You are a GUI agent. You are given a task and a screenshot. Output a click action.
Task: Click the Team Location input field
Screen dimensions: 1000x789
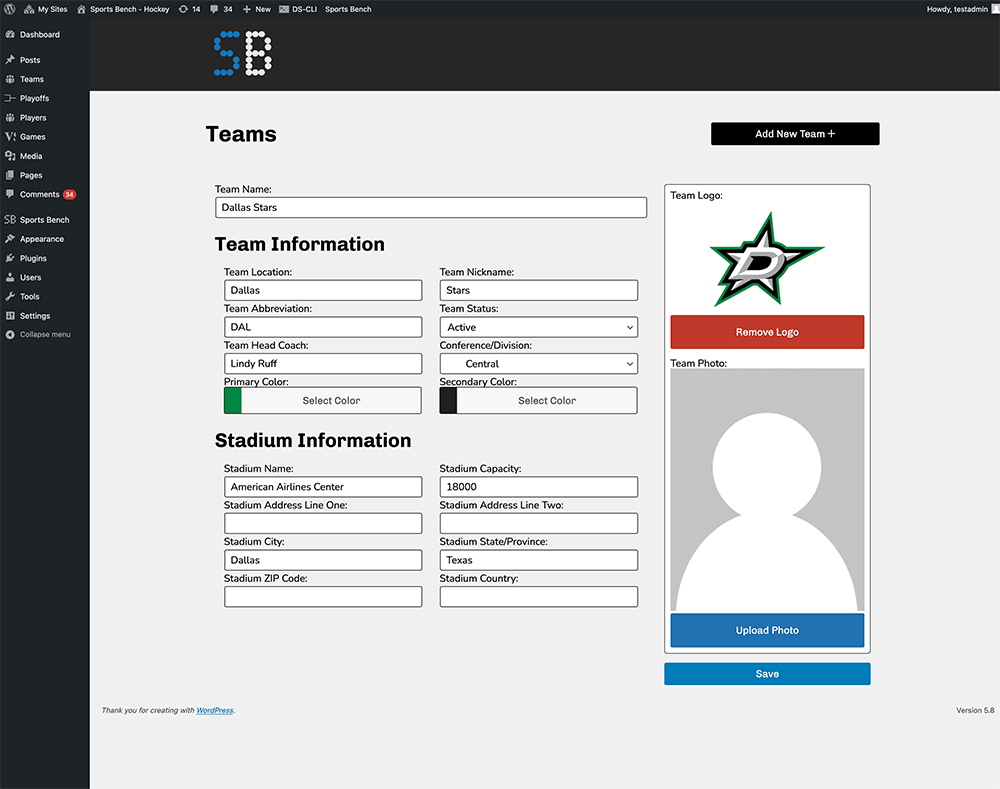pos(323,290)
